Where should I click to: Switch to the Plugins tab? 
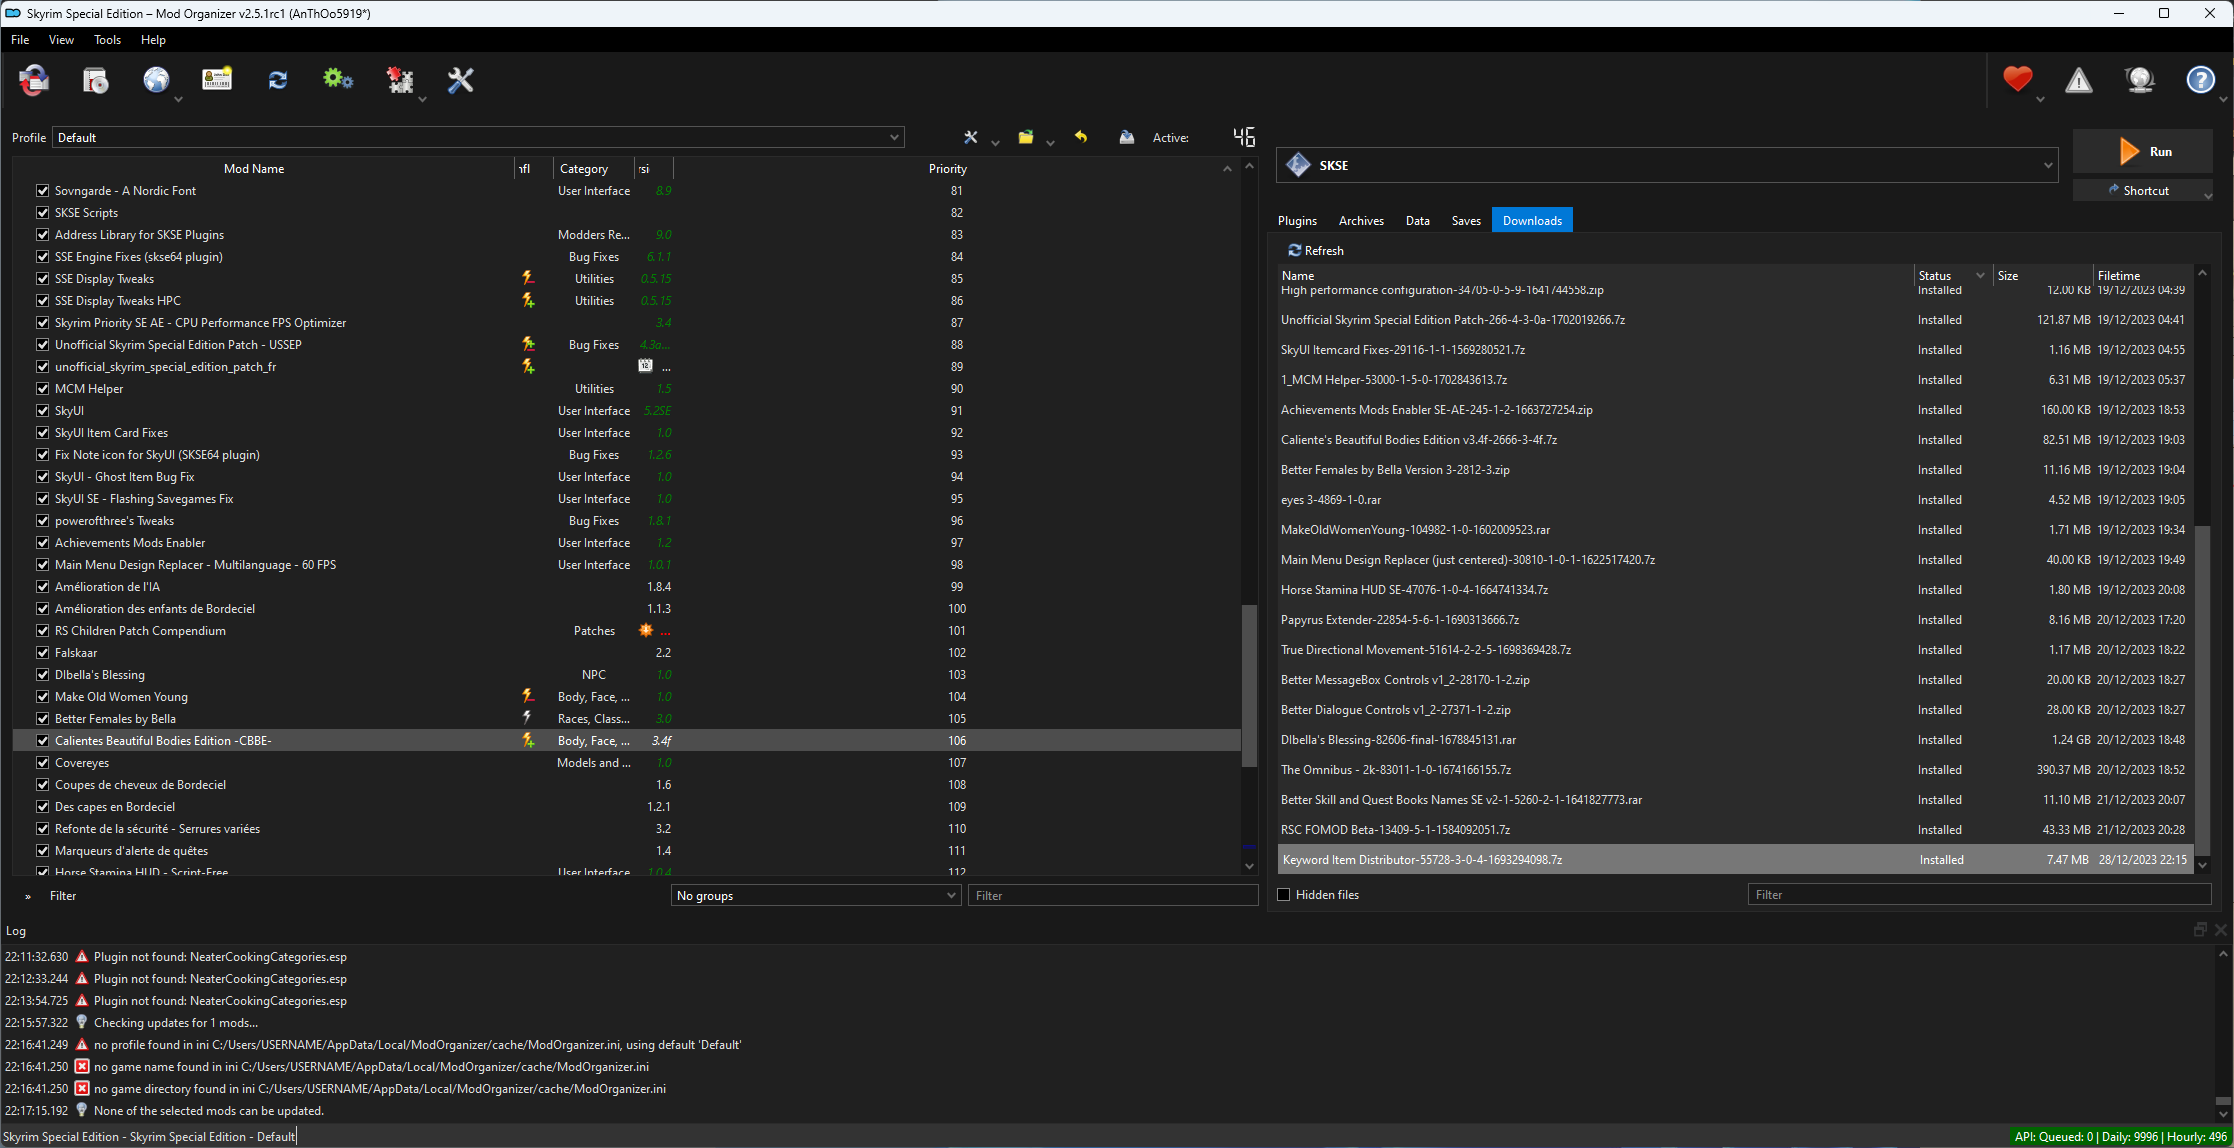[1297, 220]
